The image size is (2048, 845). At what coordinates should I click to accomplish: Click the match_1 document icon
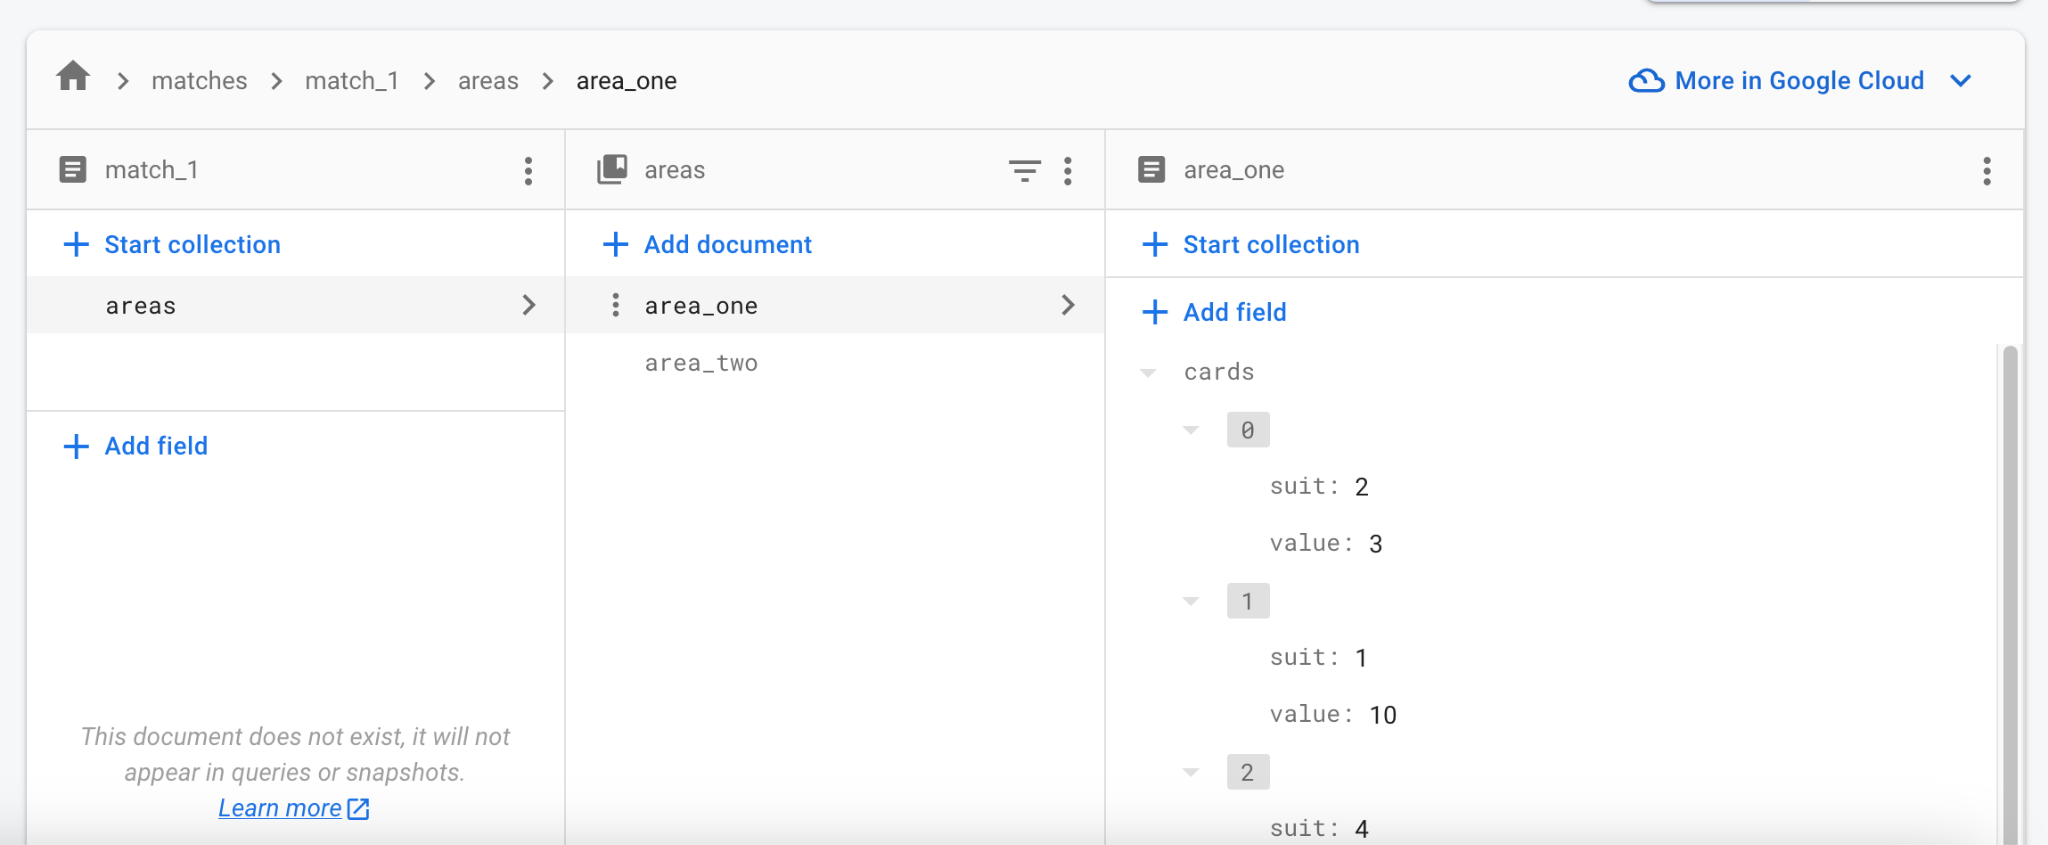click(x=73, y=169)
